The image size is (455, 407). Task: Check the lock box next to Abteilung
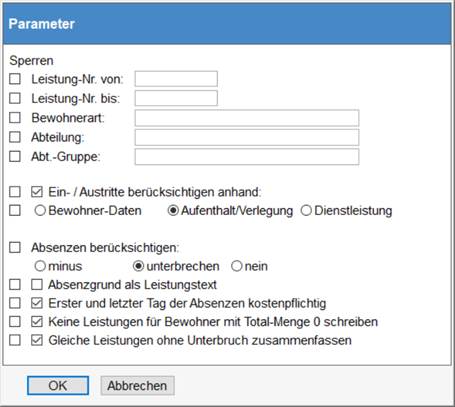point(15,137)
